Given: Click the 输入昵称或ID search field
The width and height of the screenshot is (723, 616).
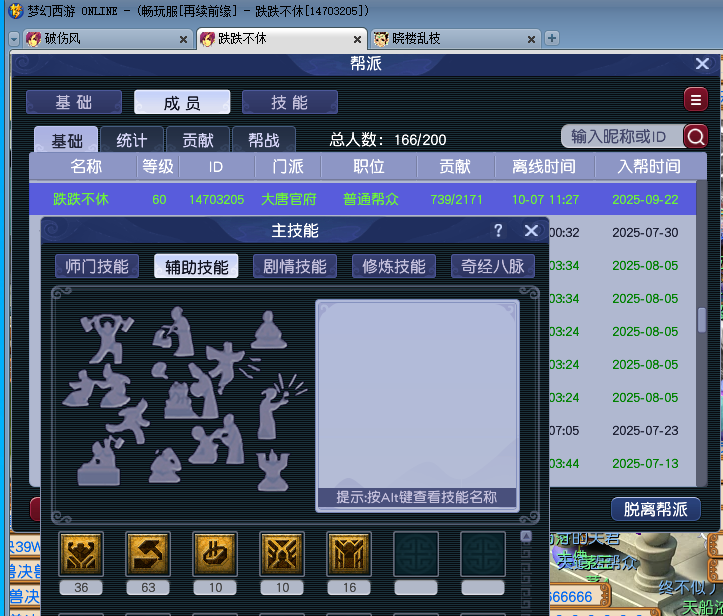Looking at the screenshot, I should pos(622,136).
